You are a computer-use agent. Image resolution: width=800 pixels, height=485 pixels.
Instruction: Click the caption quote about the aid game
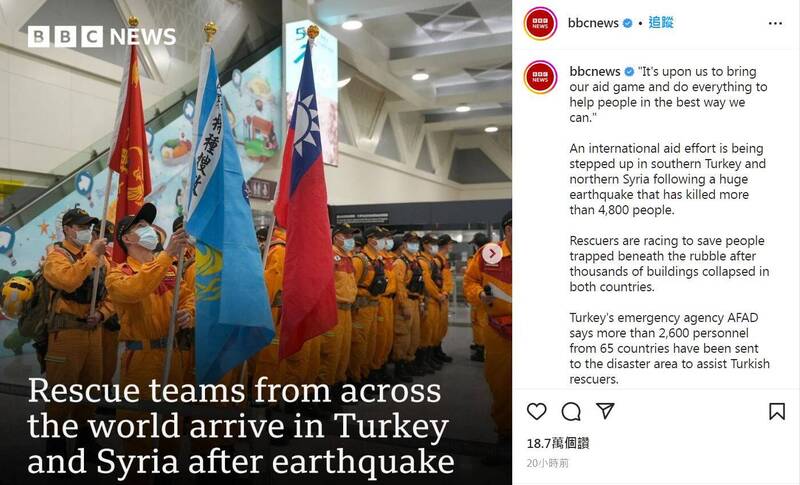(x=668, y=94)
